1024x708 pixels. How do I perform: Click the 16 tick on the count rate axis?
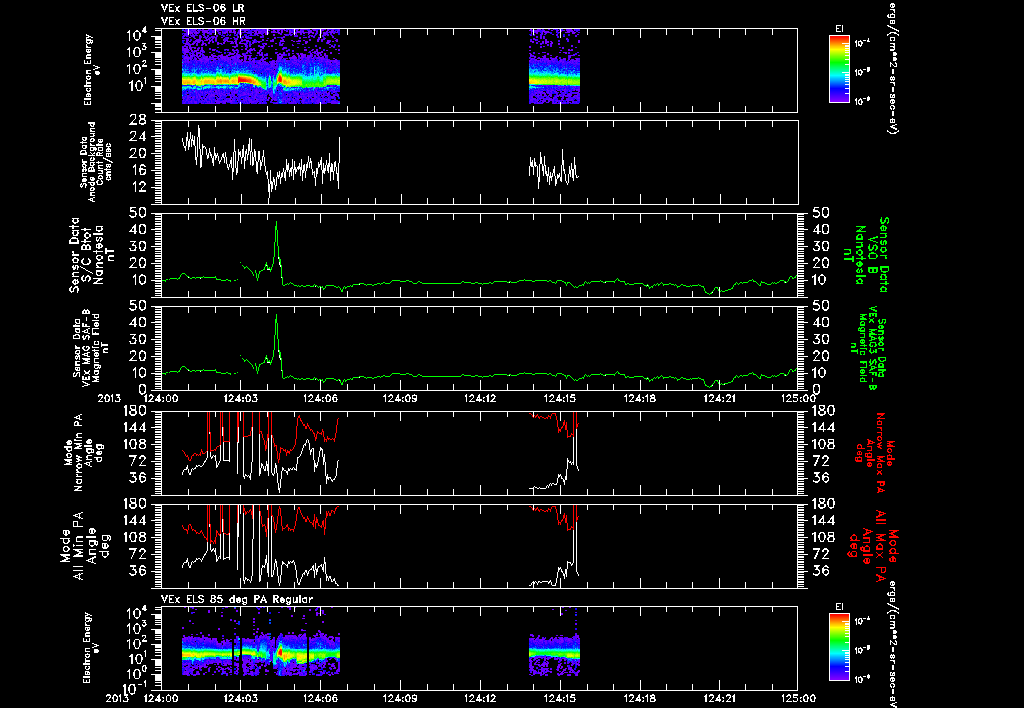click(138, 170)
